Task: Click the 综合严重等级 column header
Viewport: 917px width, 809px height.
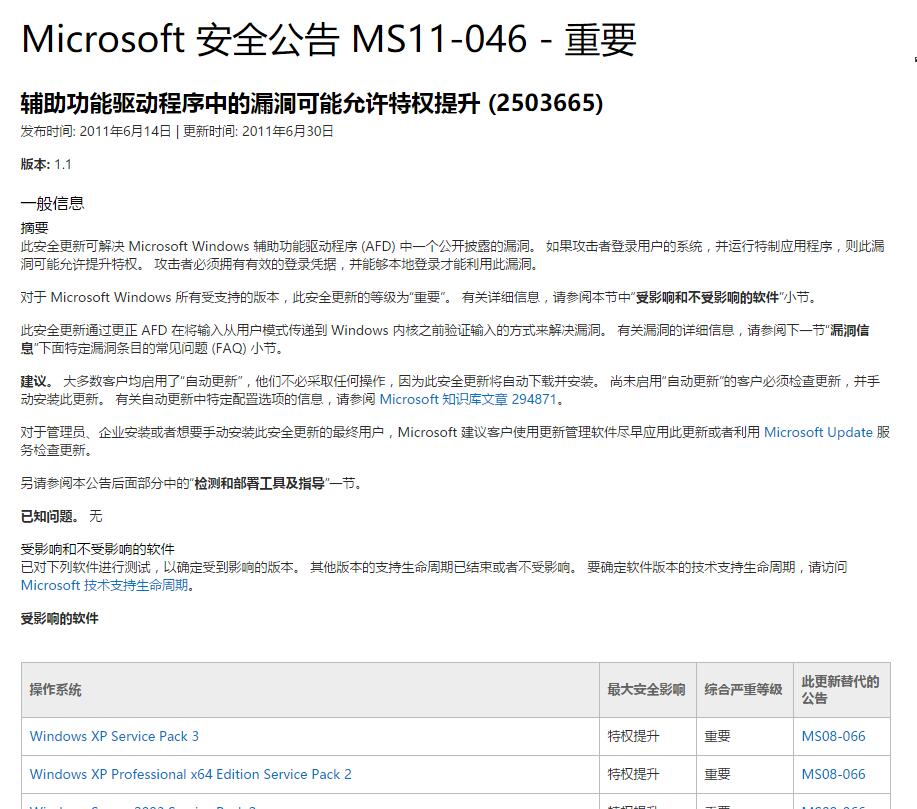Action: pos(743,690)
